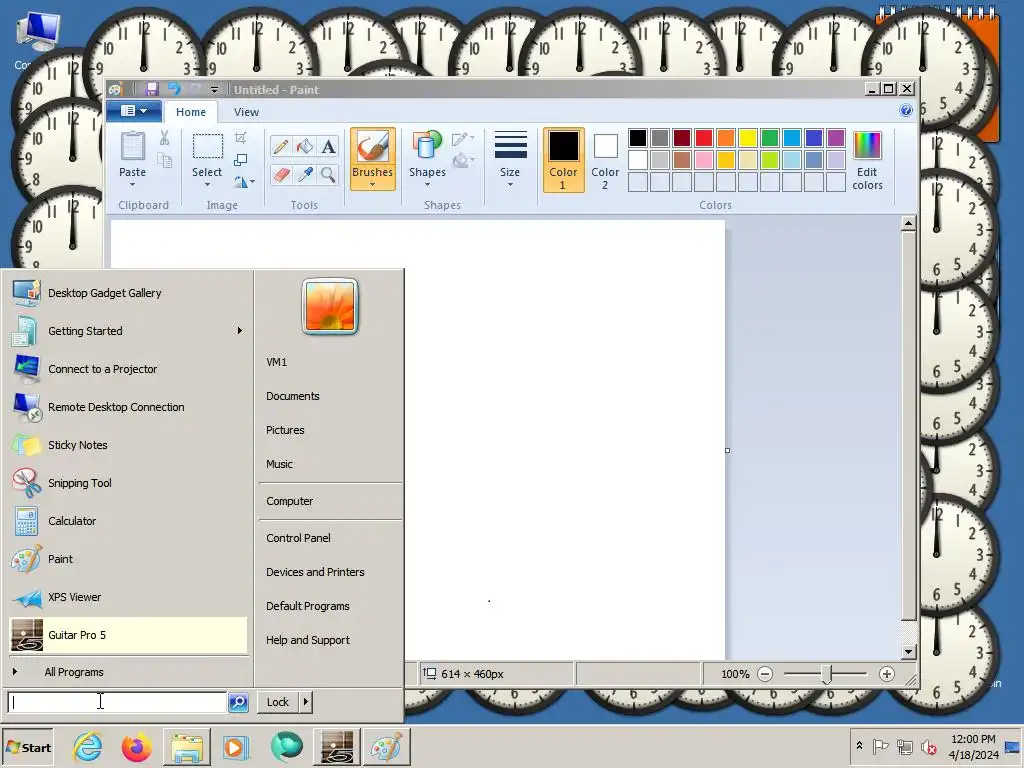Switch to the View ribbon tab
Viewport: 1024px width, 768px height.
pos(246,112)
